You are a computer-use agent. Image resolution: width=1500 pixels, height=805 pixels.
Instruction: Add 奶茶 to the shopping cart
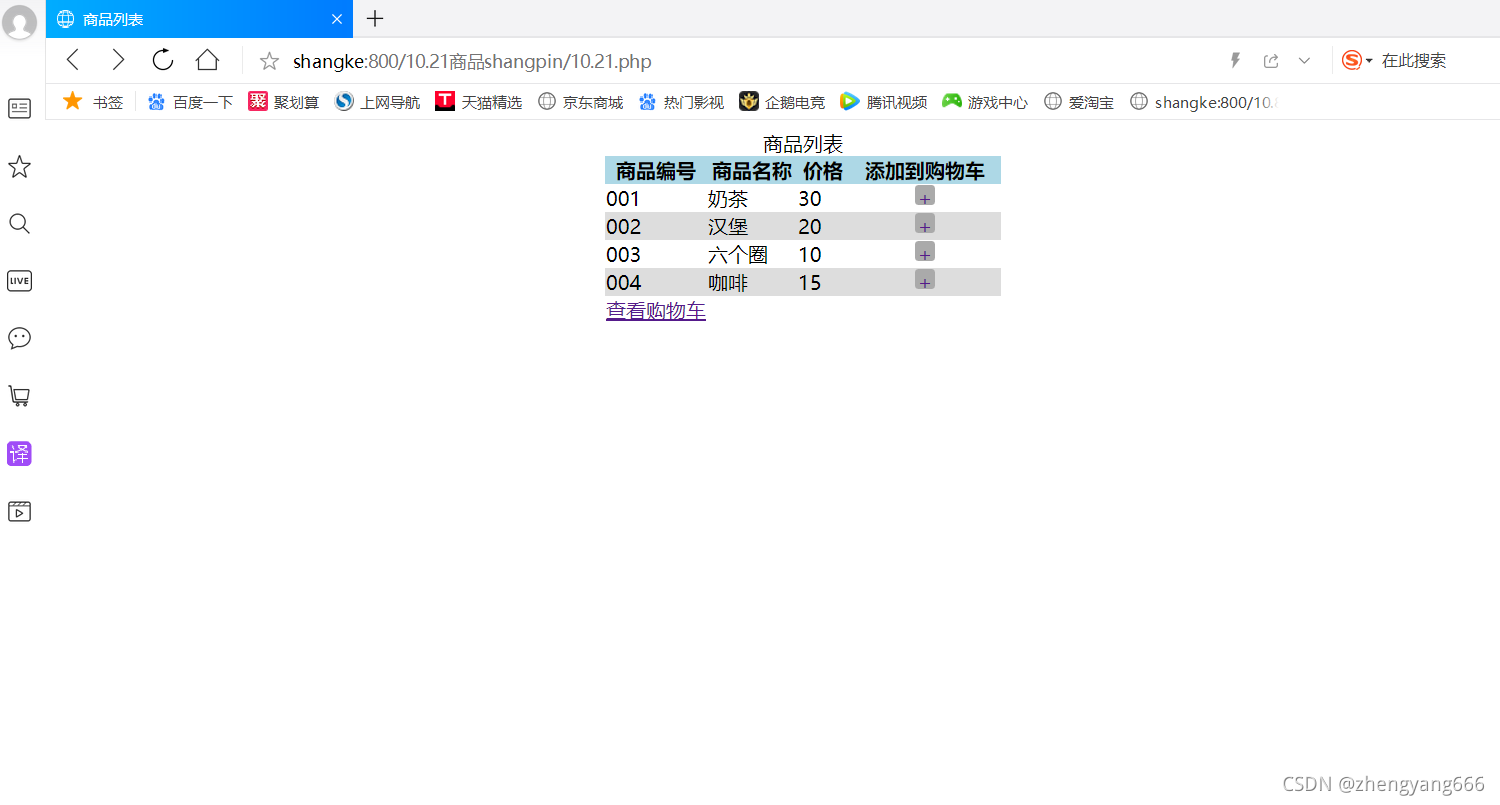(925, 196)
